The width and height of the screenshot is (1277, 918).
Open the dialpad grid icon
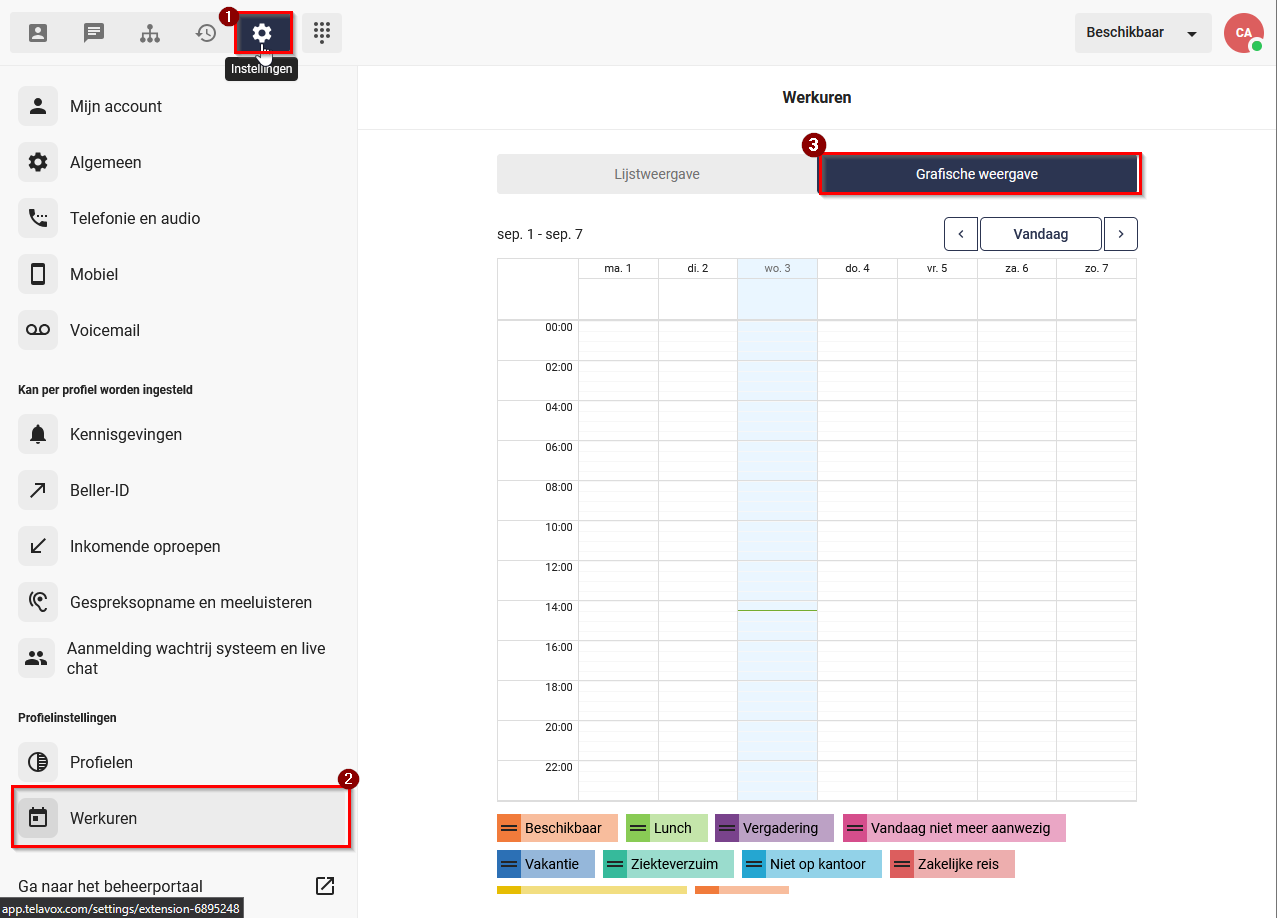(x=321, y=33)
